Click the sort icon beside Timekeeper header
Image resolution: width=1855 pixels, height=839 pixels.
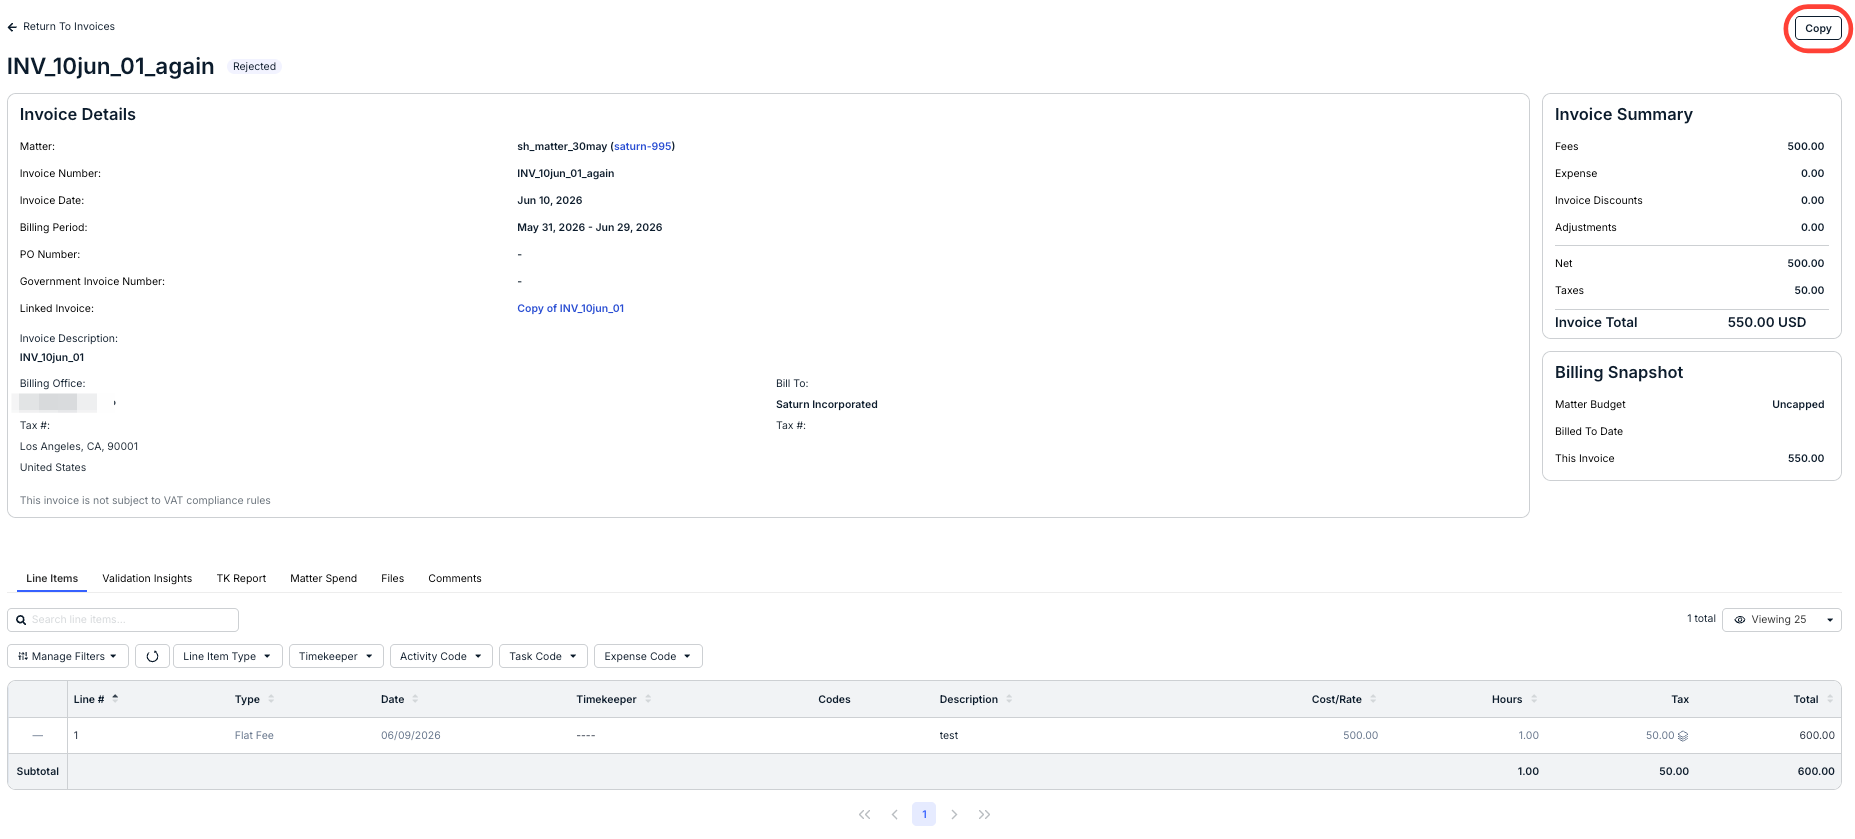pyautogui.click(x=648, y=699)
